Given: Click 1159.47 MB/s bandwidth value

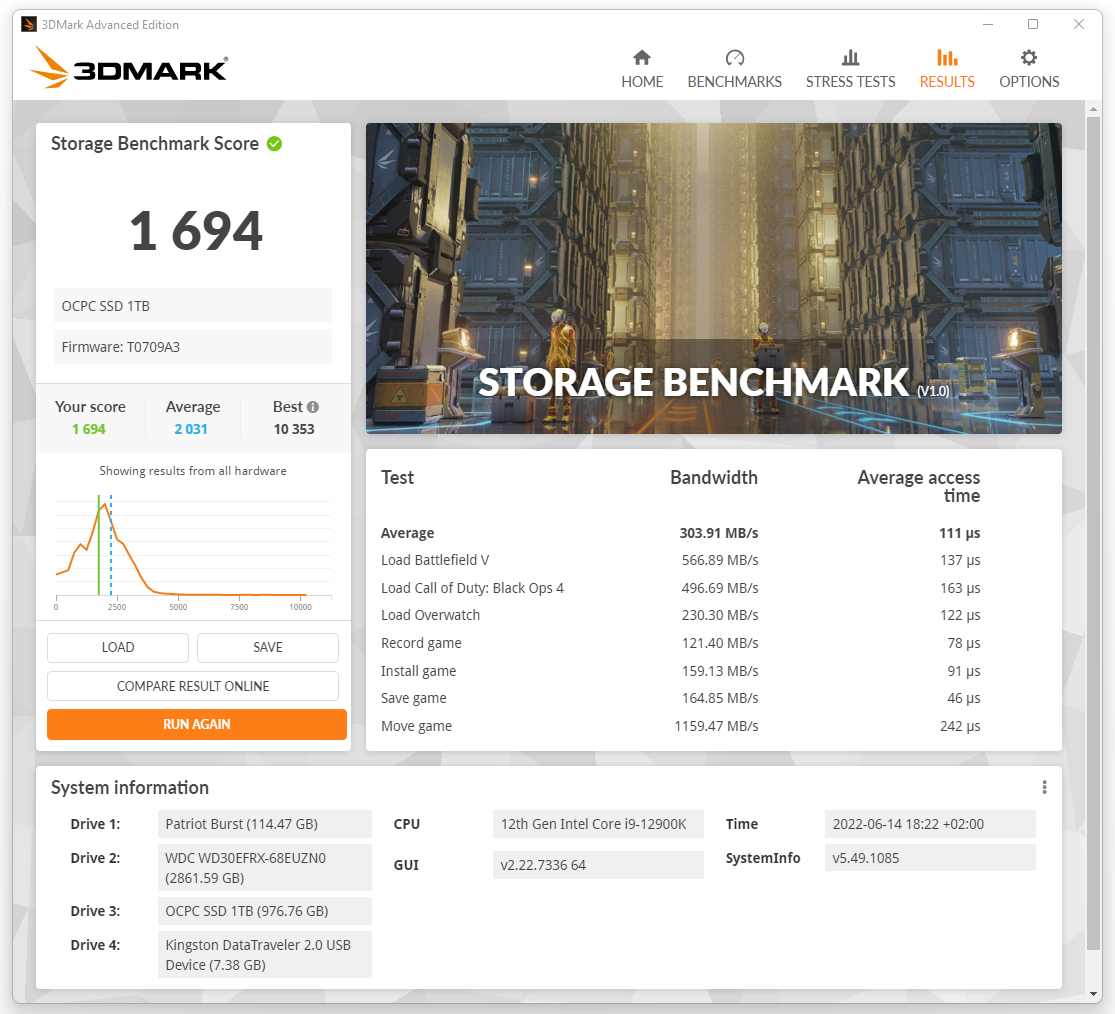Looking at the screenshot, I should point(716,726).
